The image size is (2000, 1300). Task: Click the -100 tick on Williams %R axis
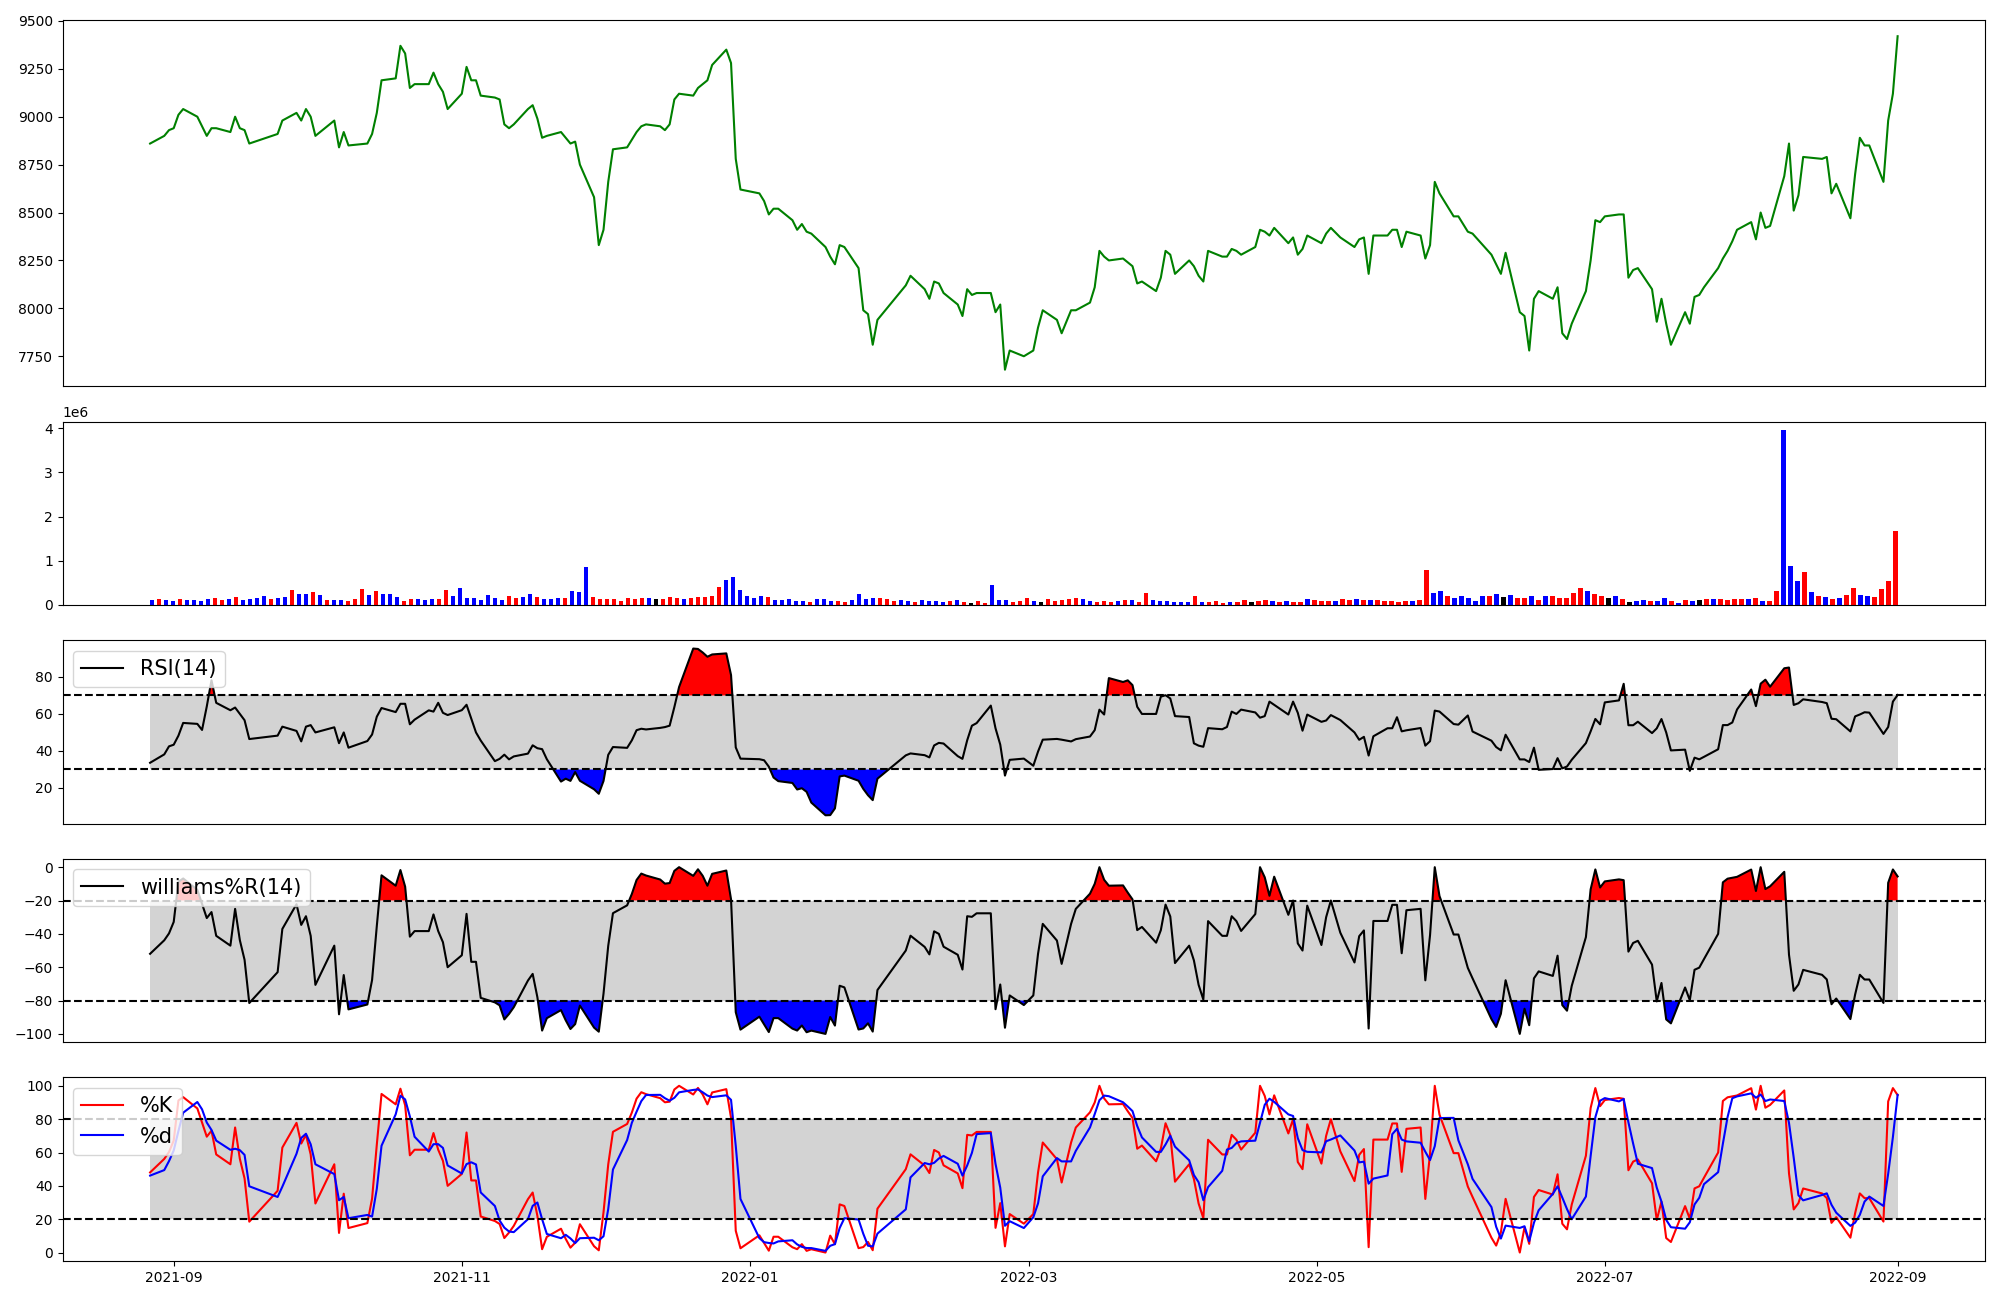(35, 1034)
